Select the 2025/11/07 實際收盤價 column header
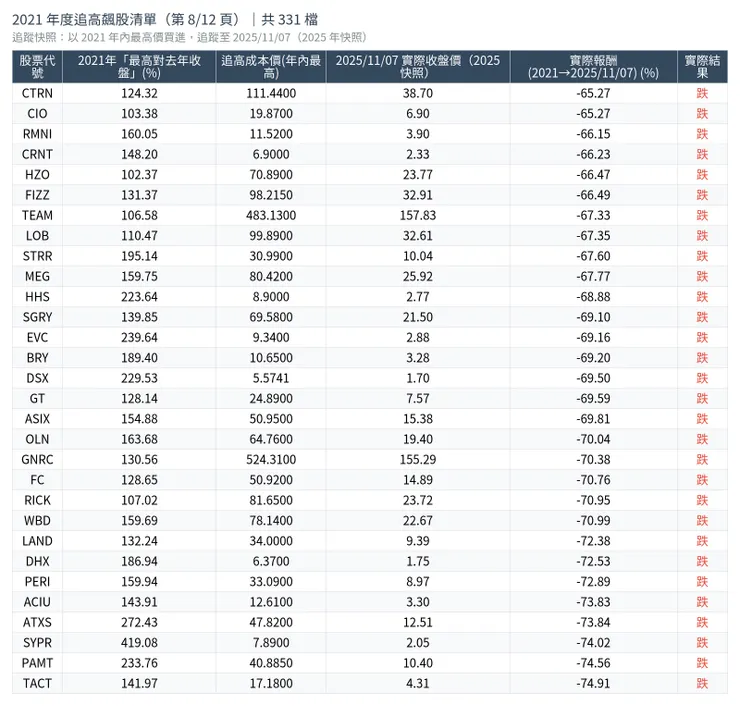Viewport: 740px width, 706px height. click(x=418, y=67)
